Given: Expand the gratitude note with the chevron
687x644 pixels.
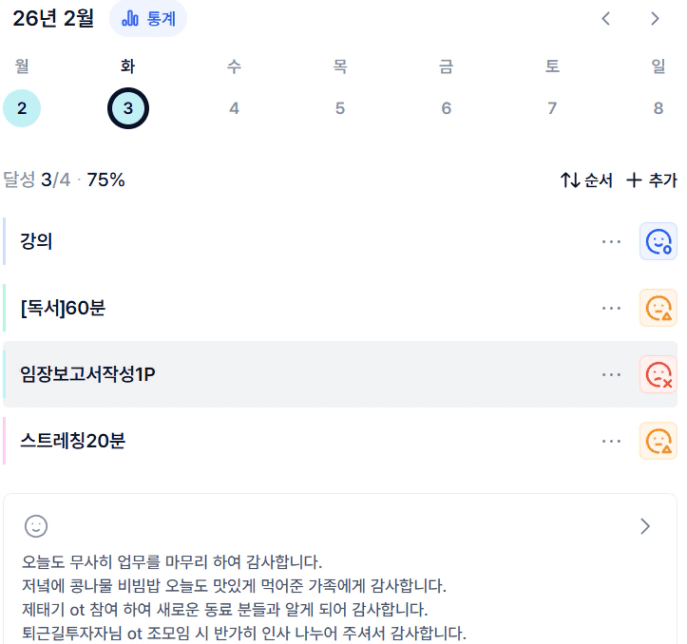Looking at the screenshot, I should 645,526.
